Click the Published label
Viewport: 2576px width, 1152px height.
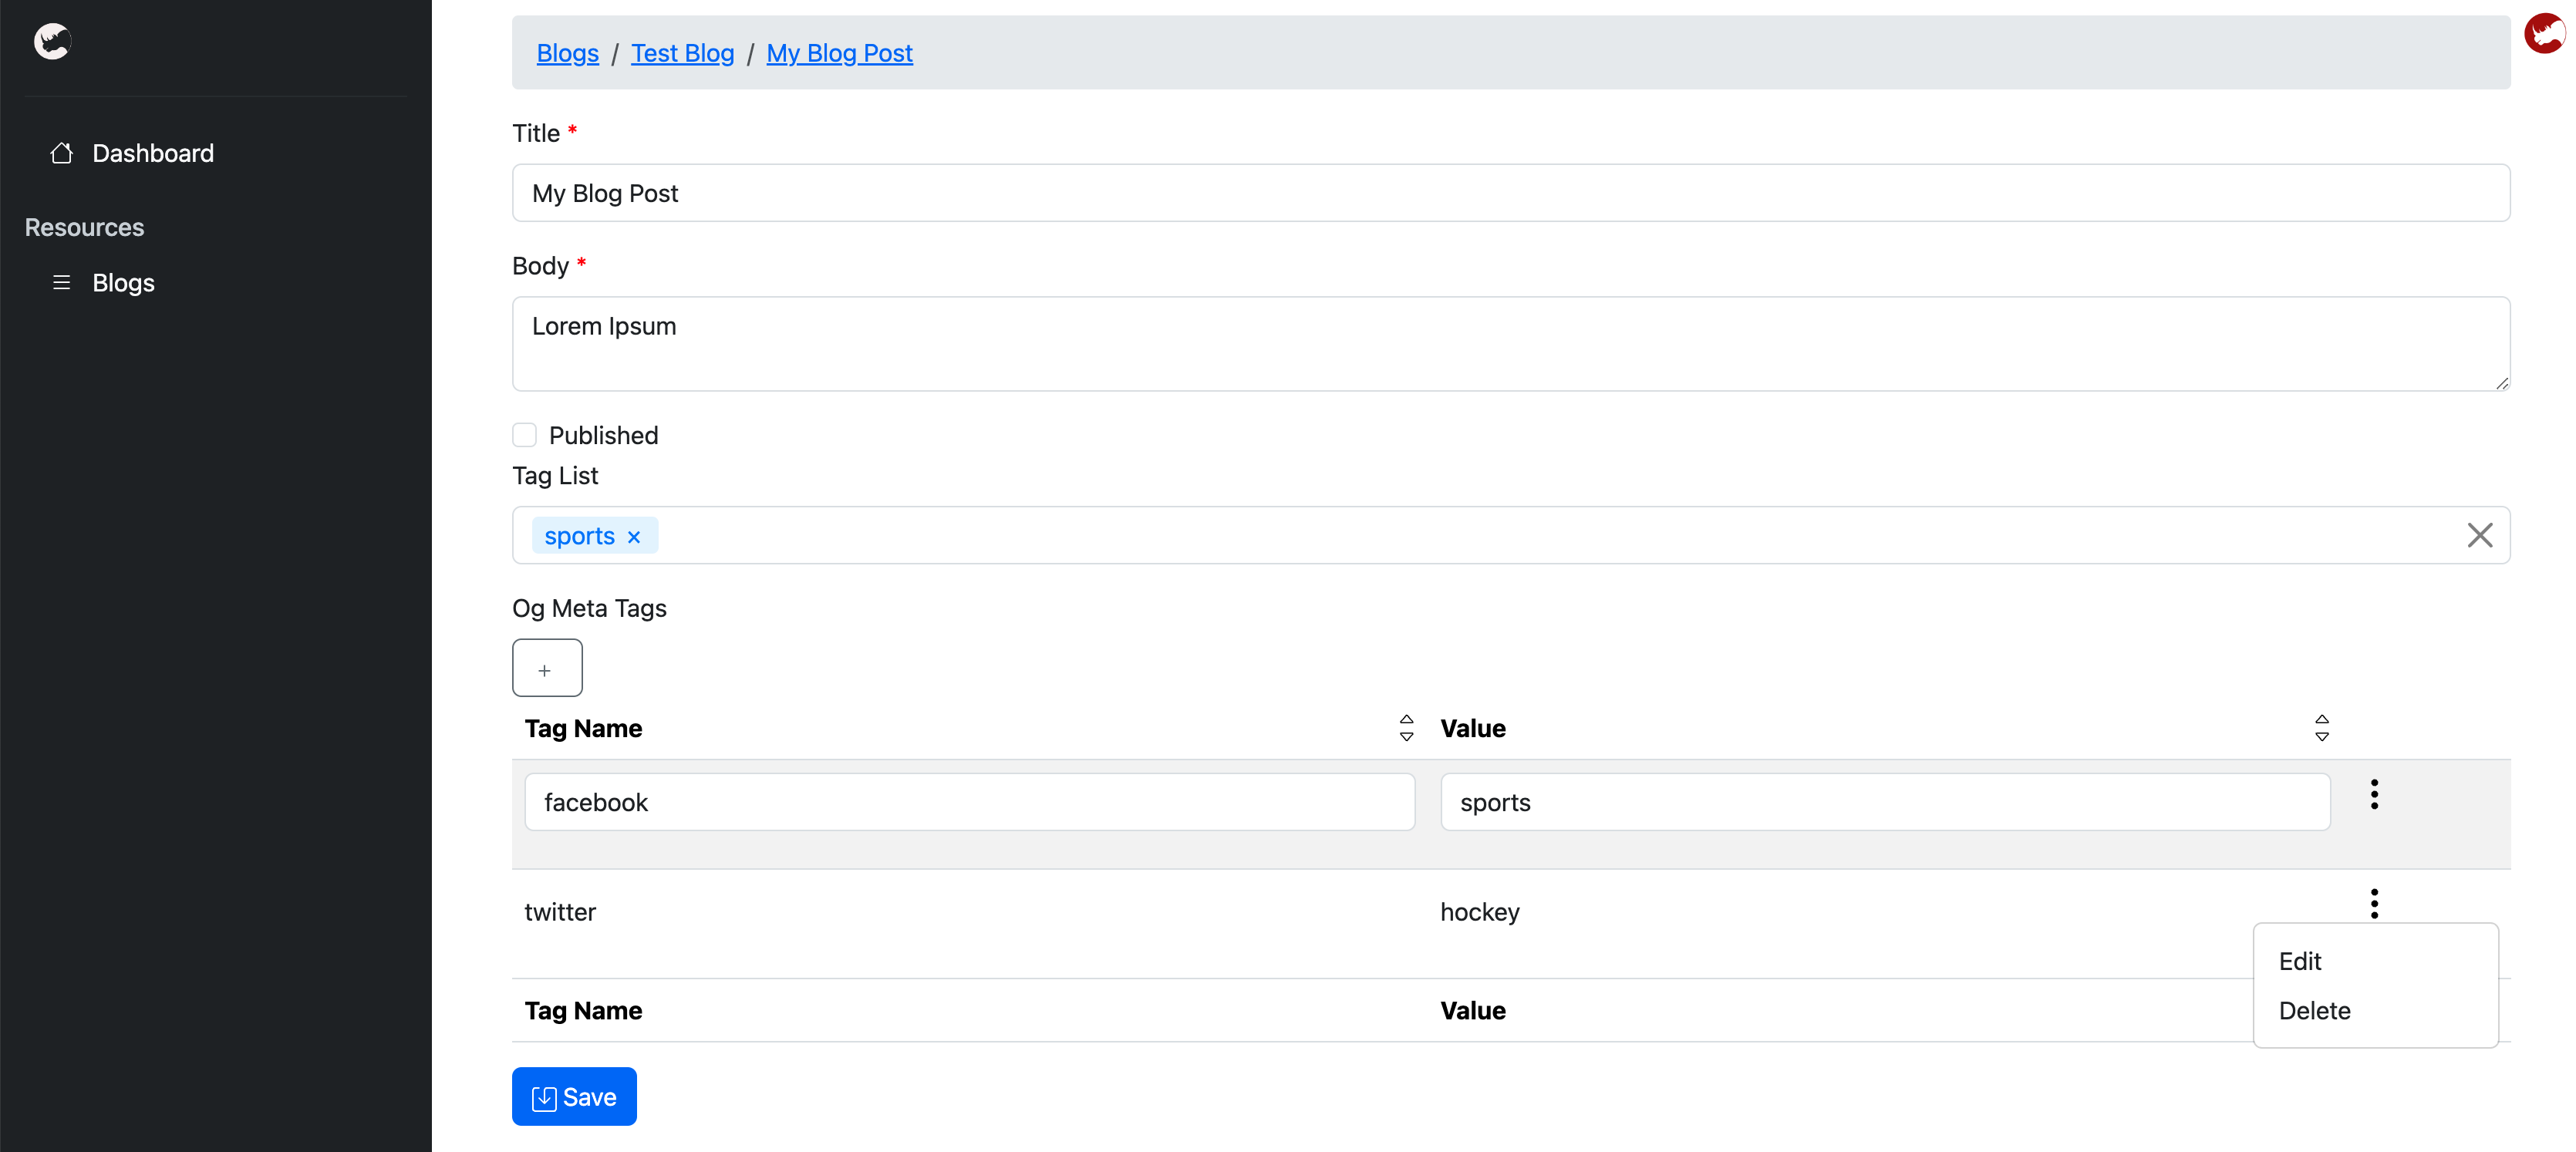point(603,435)
